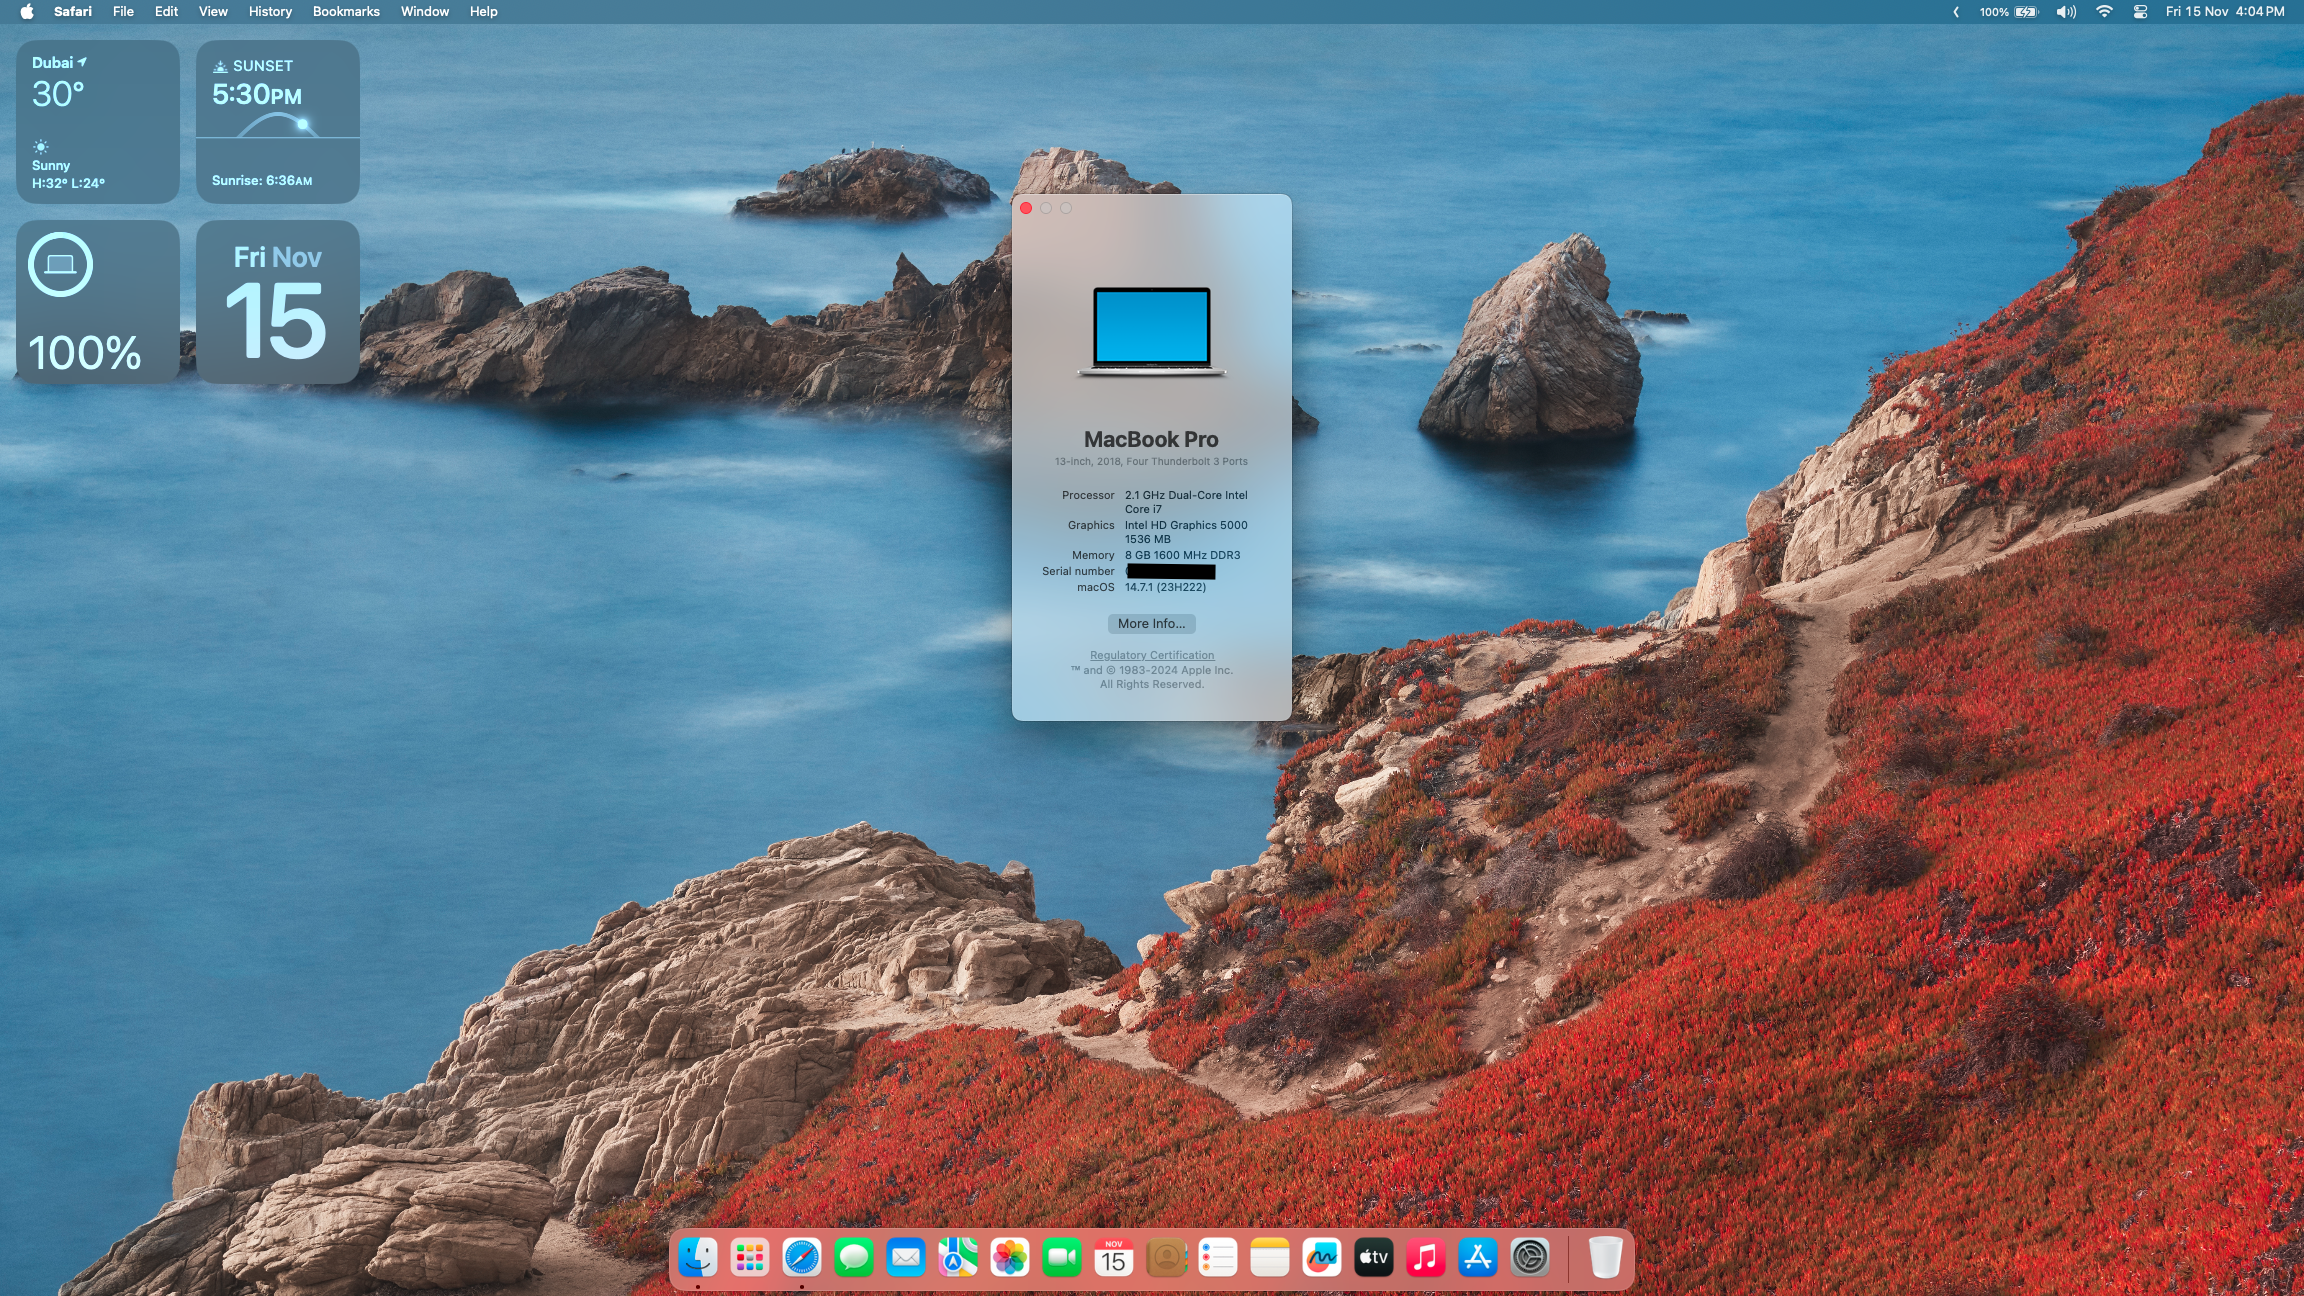Click the battery 100% widget
This screenshot has width=2304, height=1296.
coord(98,302)
